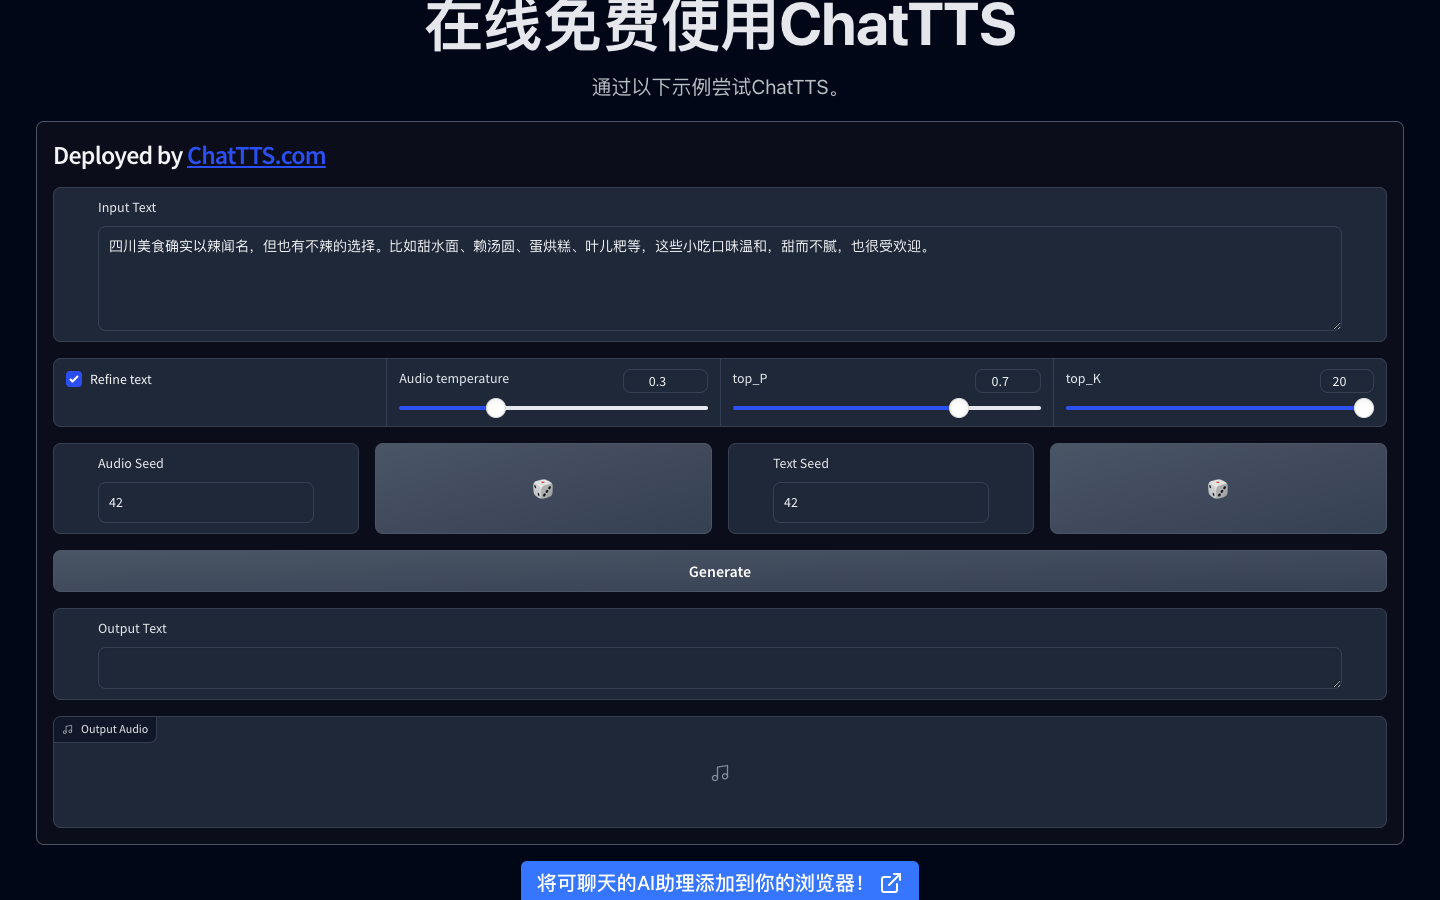Click the resize handle of Input Text area
The width and height of the screenshot is (1440, 900).
(x=1336, y=325)
